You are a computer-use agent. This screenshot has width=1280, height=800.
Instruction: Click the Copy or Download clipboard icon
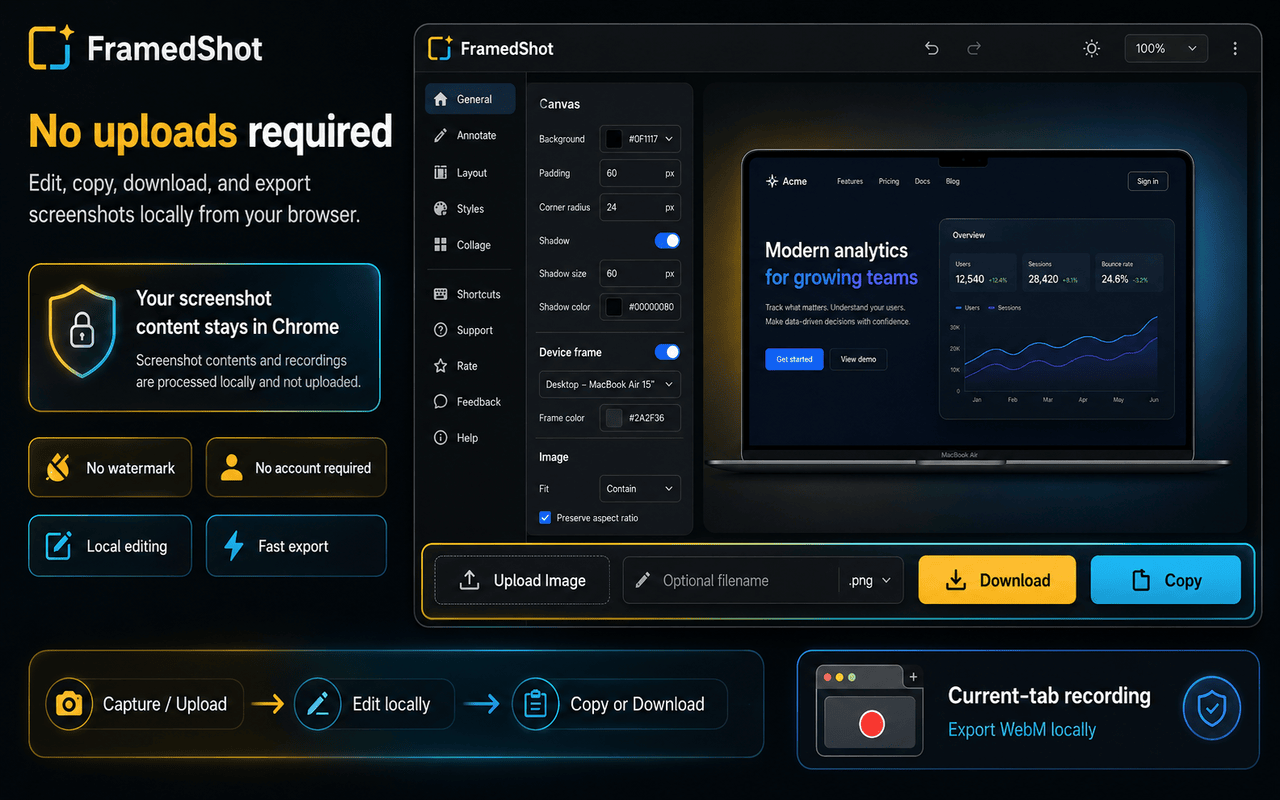[535, 704]
